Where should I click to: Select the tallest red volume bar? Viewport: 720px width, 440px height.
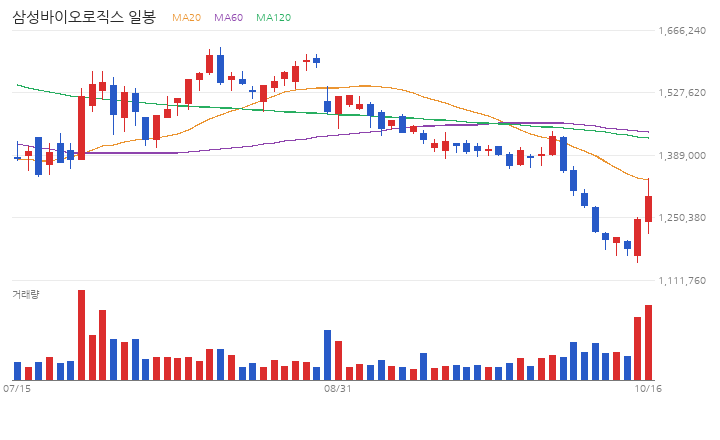(81, 335)
